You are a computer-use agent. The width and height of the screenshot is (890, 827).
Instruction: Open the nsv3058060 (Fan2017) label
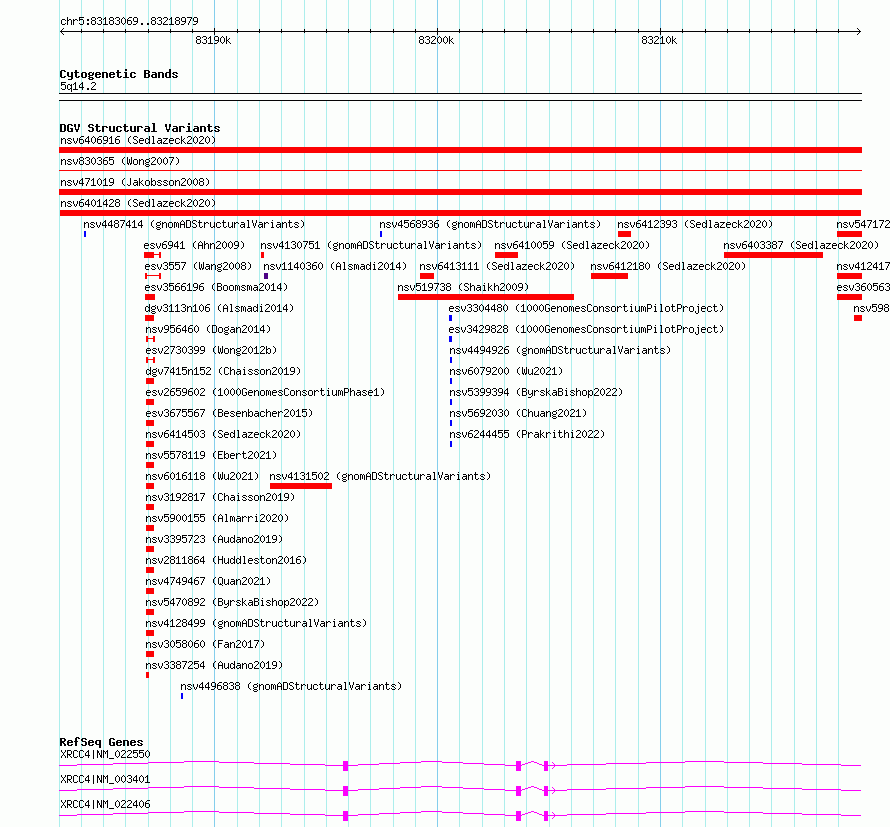tap(205, 644)
